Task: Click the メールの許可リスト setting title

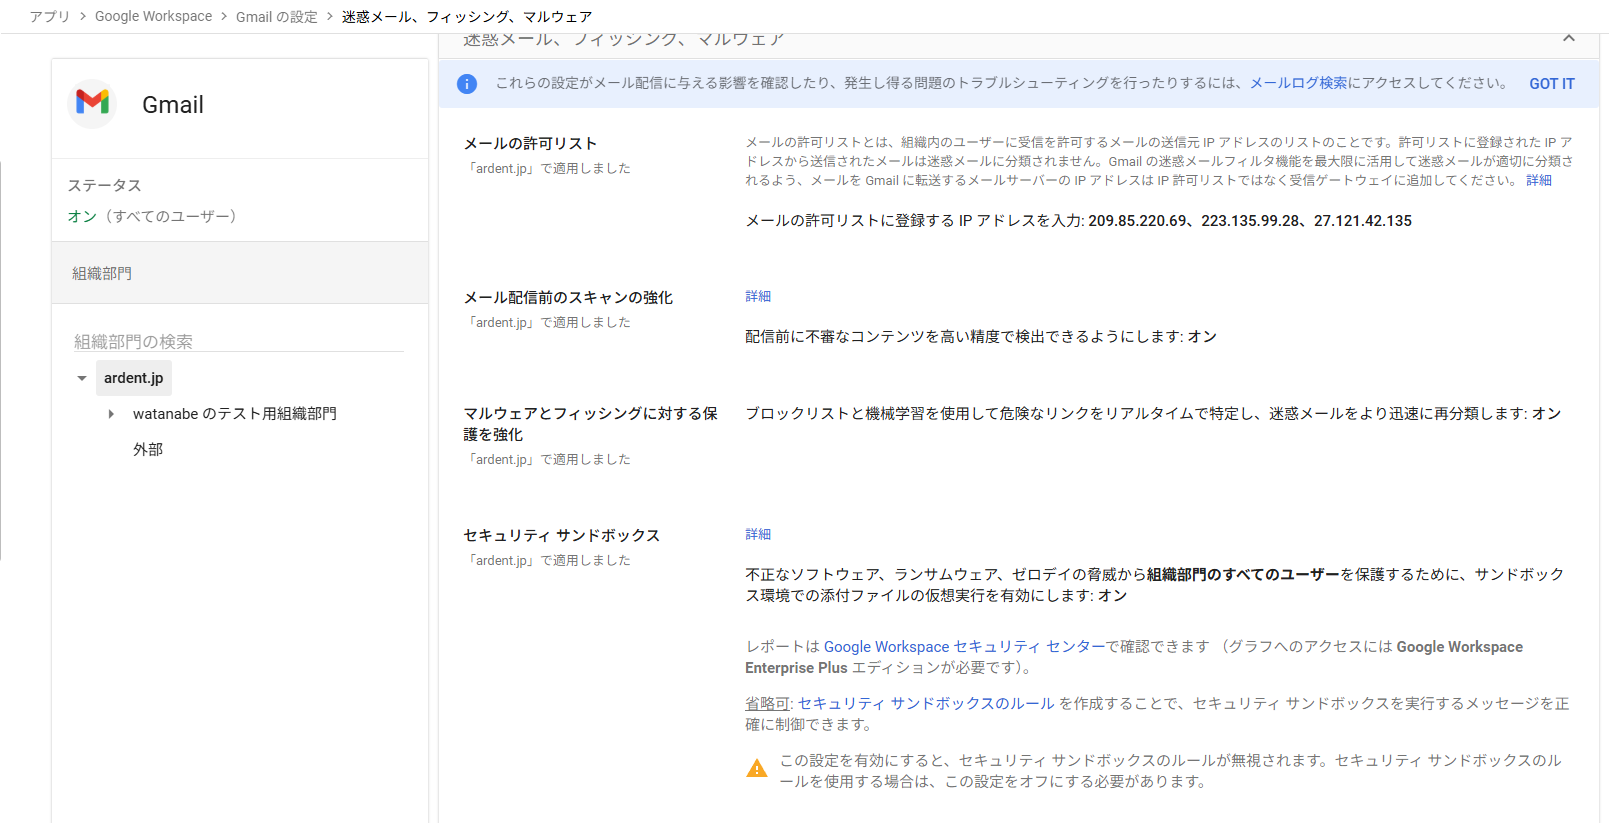Action: click(530, 143)
